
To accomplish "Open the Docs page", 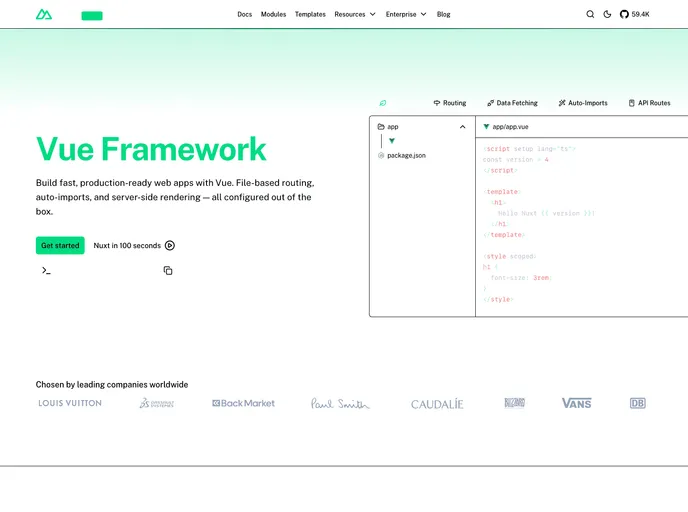I will [x=244, y=14].
